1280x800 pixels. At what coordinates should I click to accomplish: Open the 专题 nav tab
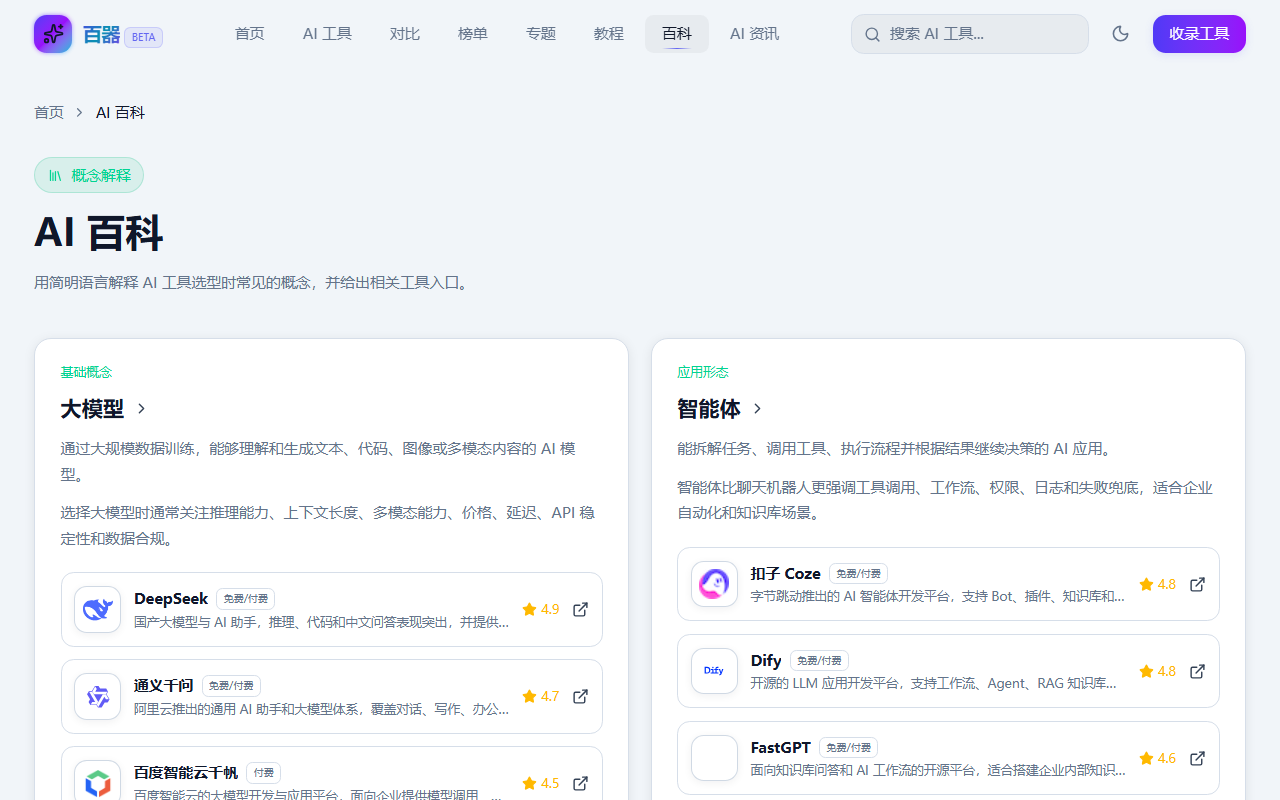click(541, 34)
